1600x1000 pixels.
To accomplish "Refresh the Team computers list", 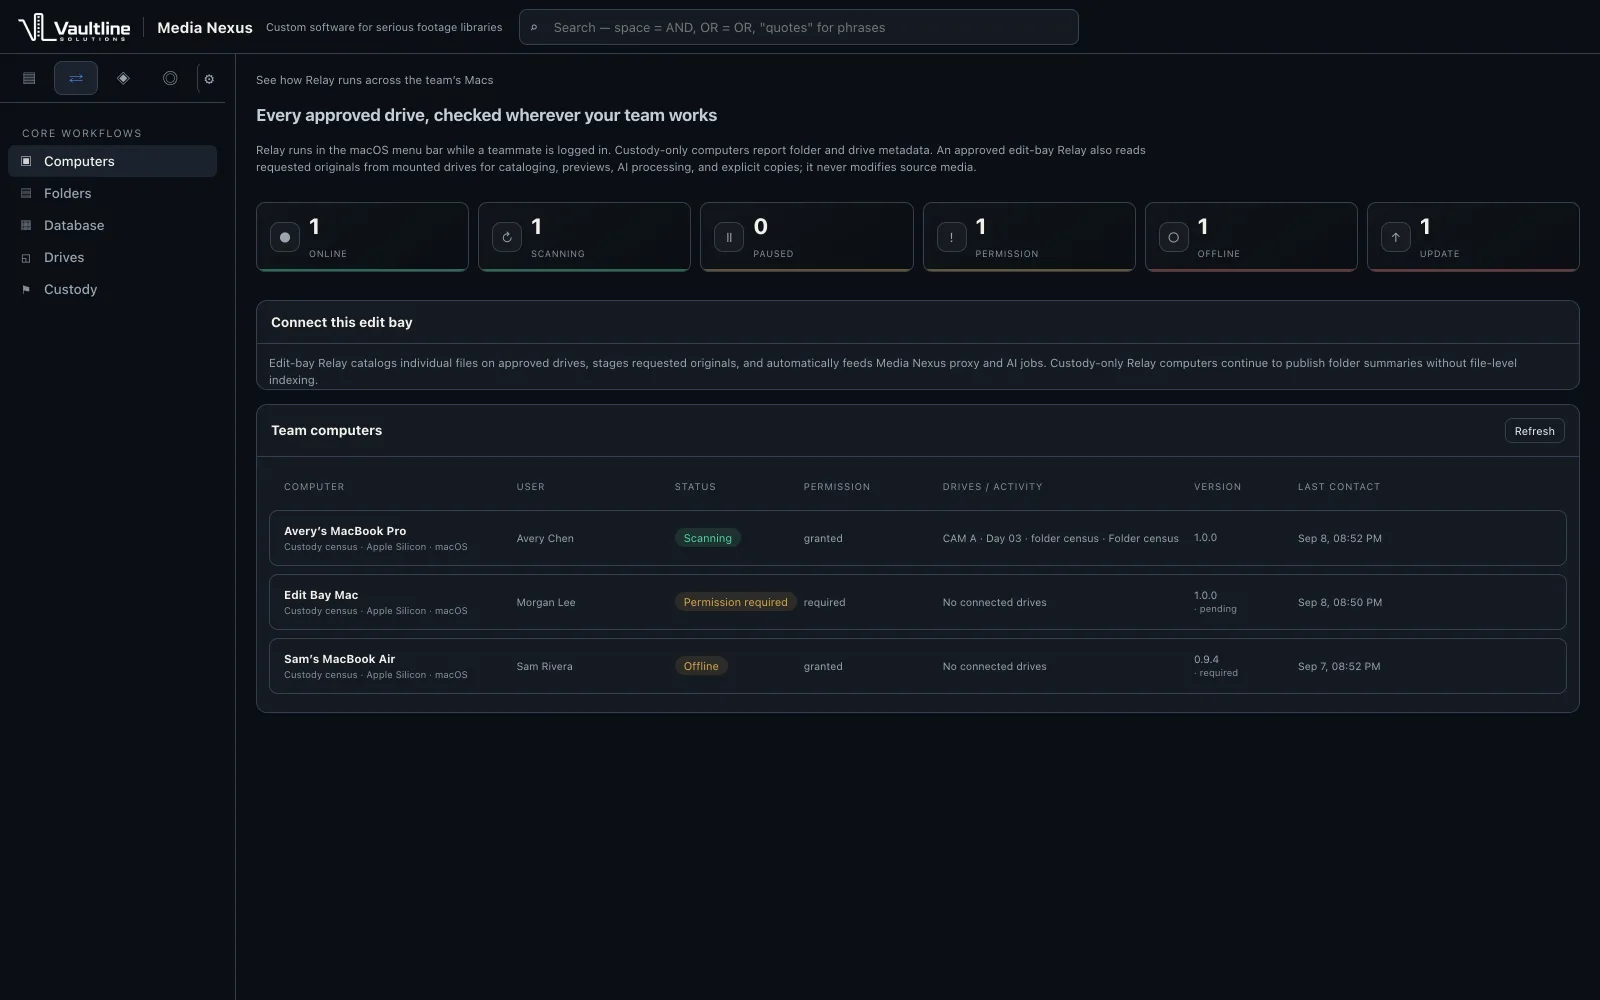I will [x=1534, y=431].
